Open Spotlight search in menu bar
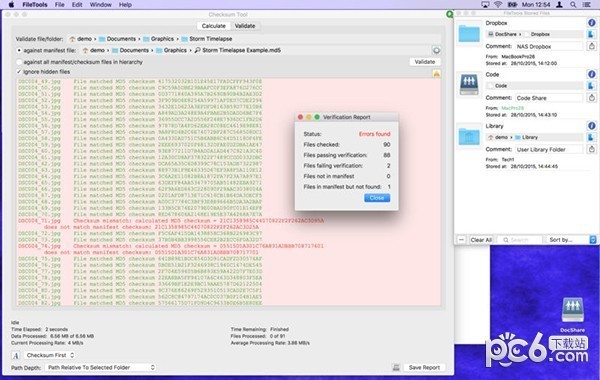The image size is (600, 380). coord(573,5)
